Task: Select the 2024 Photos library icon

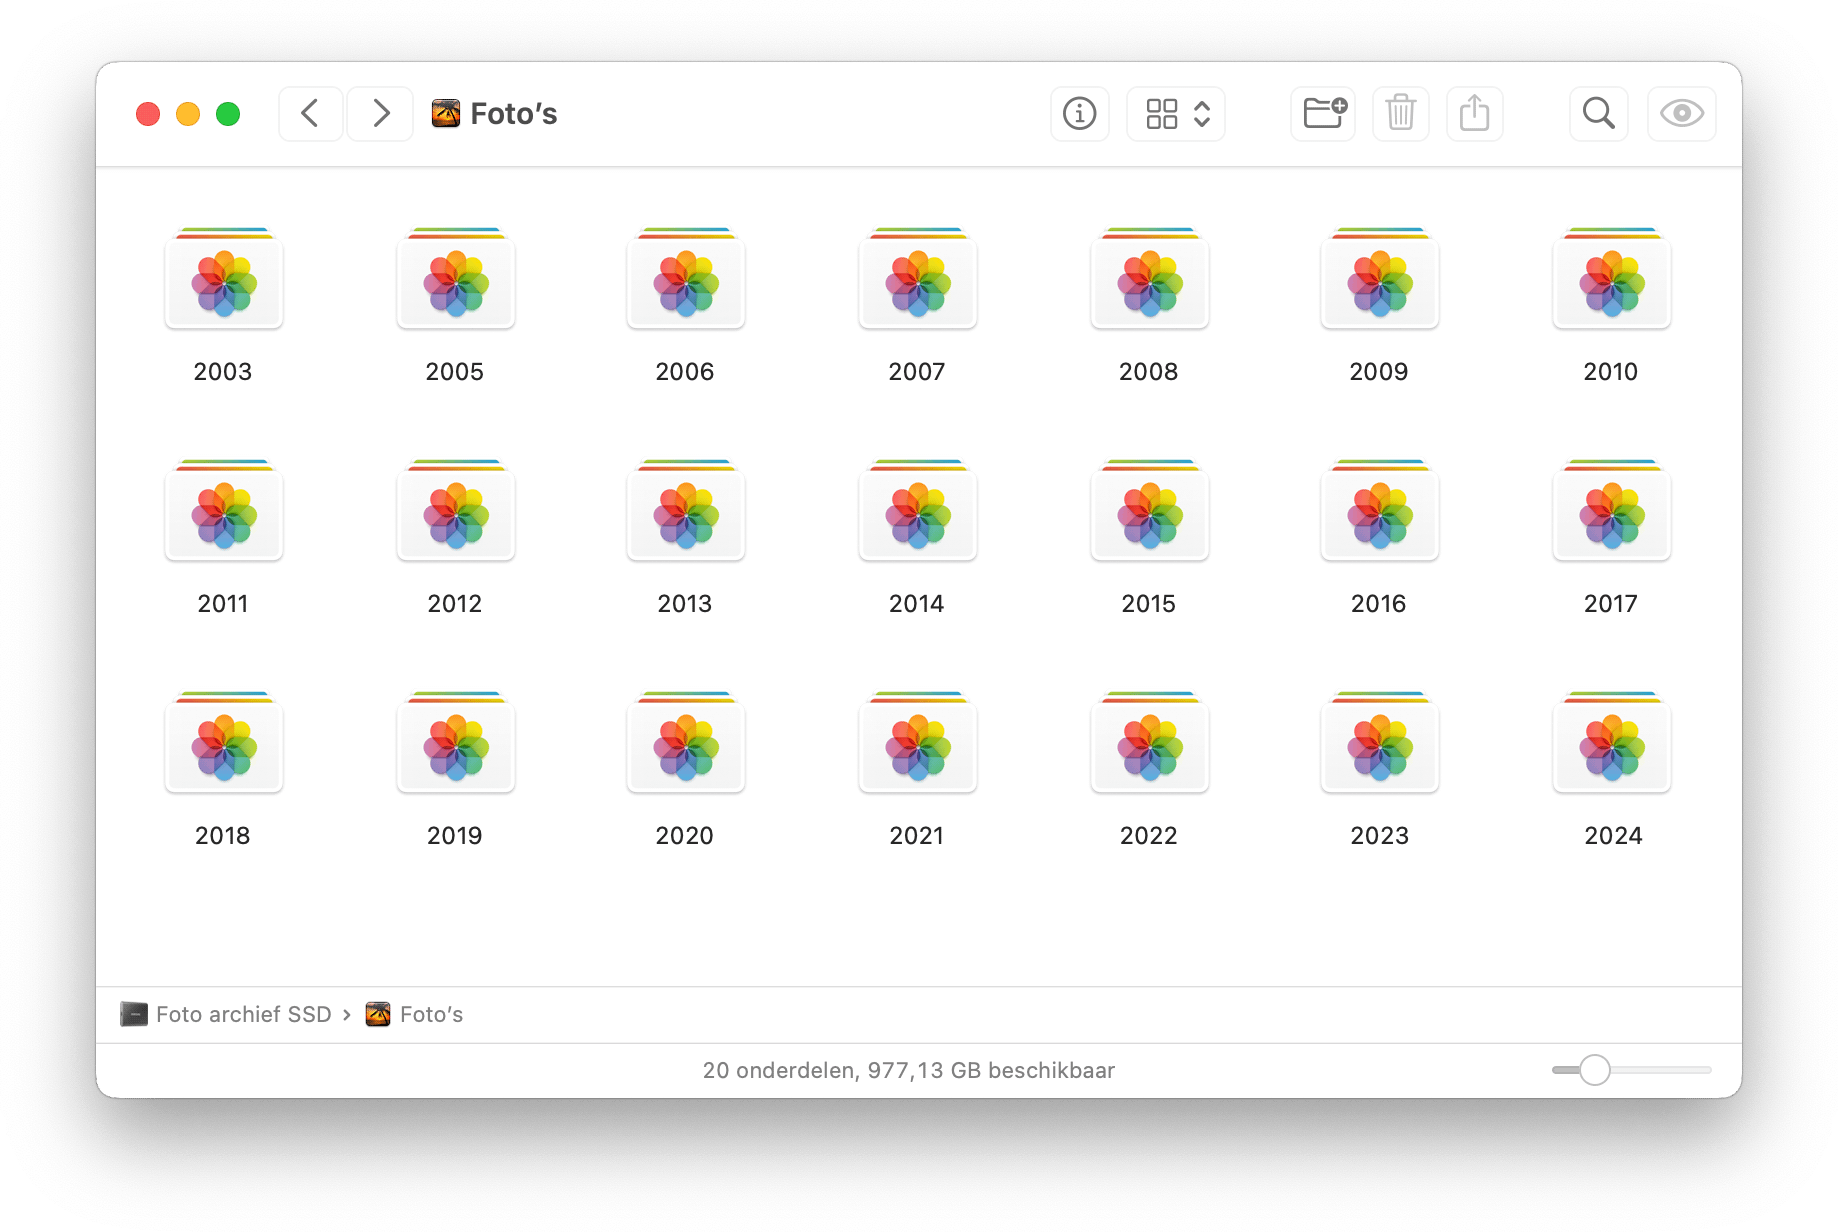Action: pos(1612,743)
